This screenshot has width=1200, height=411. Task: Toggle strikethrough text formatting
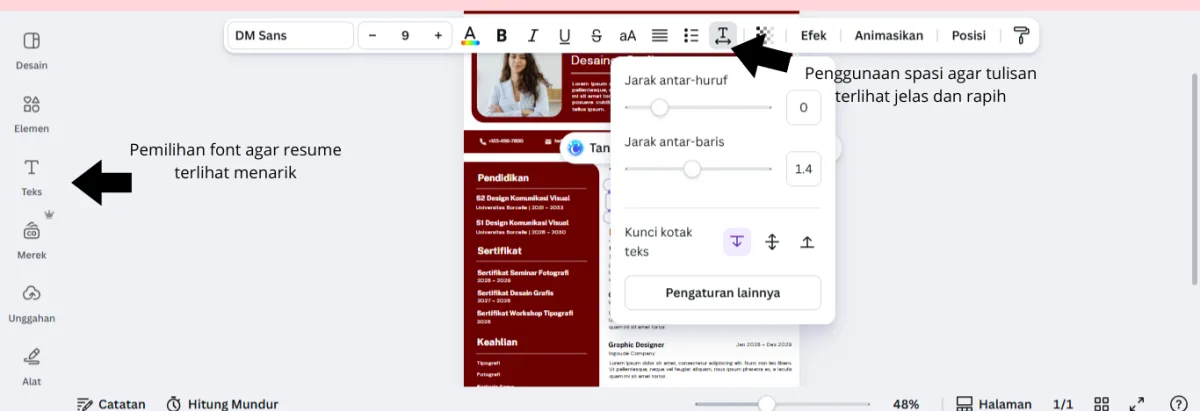pyautogui.click(x=596, y=36)
